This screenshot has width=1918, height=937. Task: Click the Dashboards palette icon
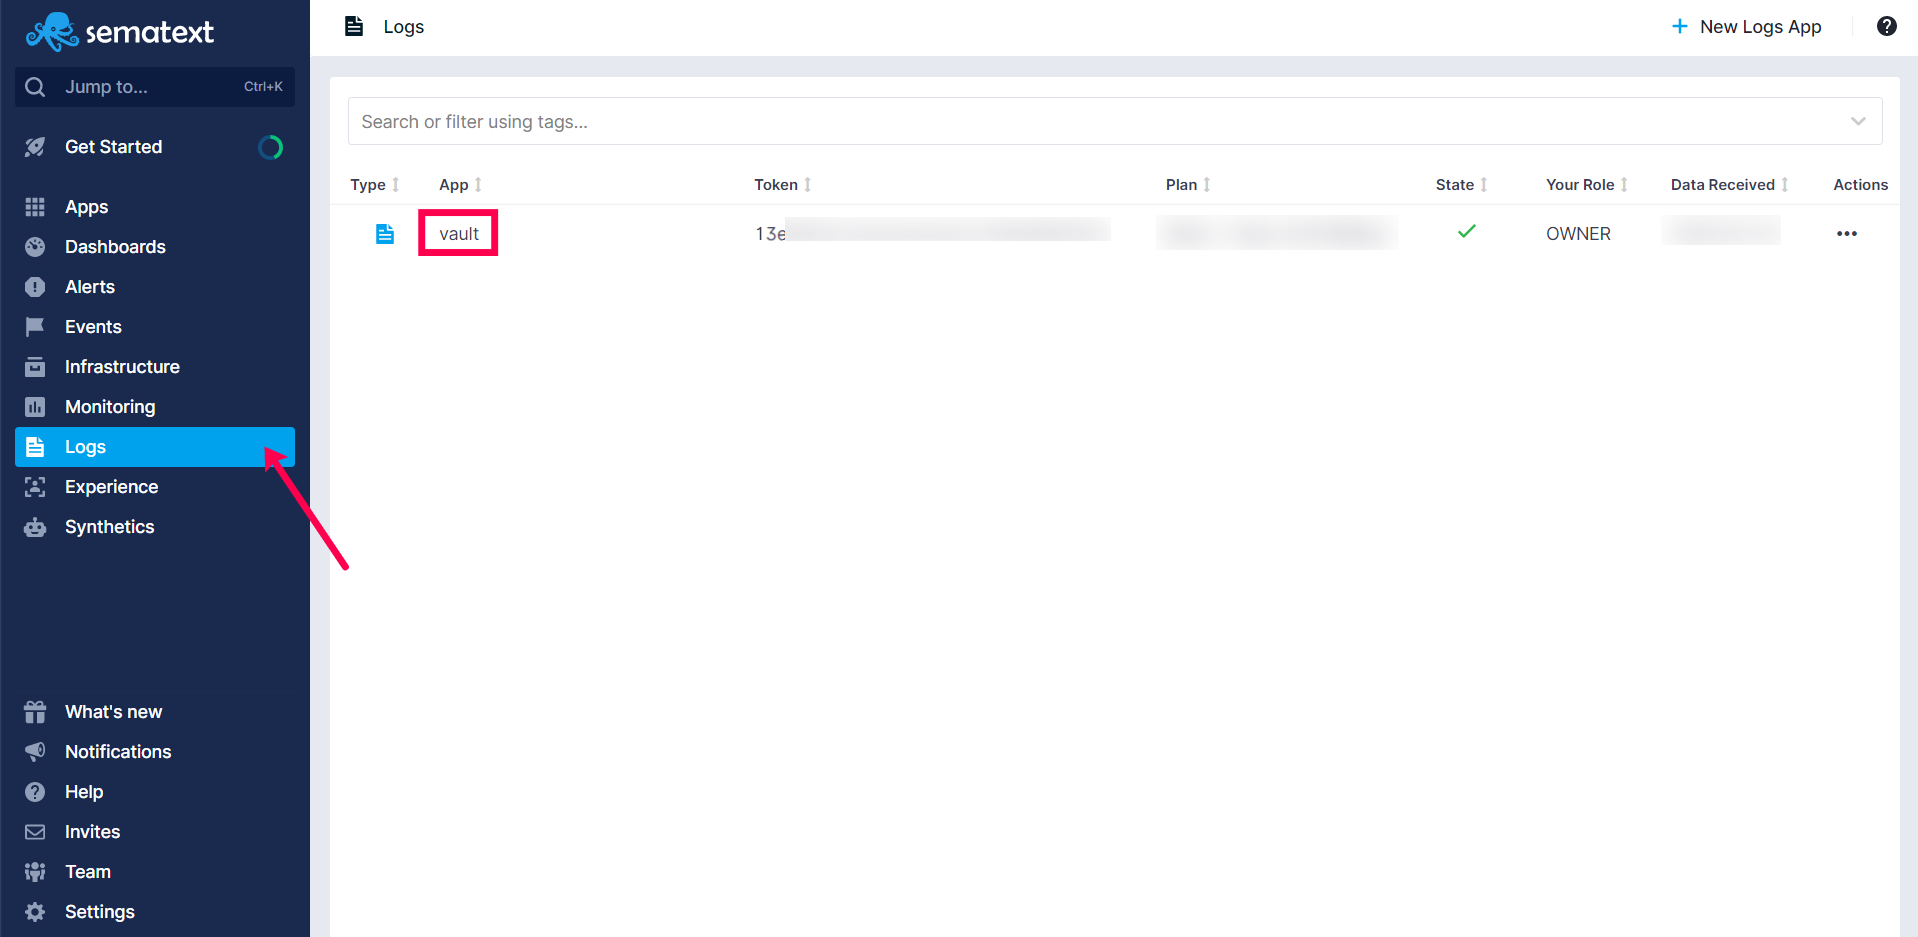tap(35, 247)
